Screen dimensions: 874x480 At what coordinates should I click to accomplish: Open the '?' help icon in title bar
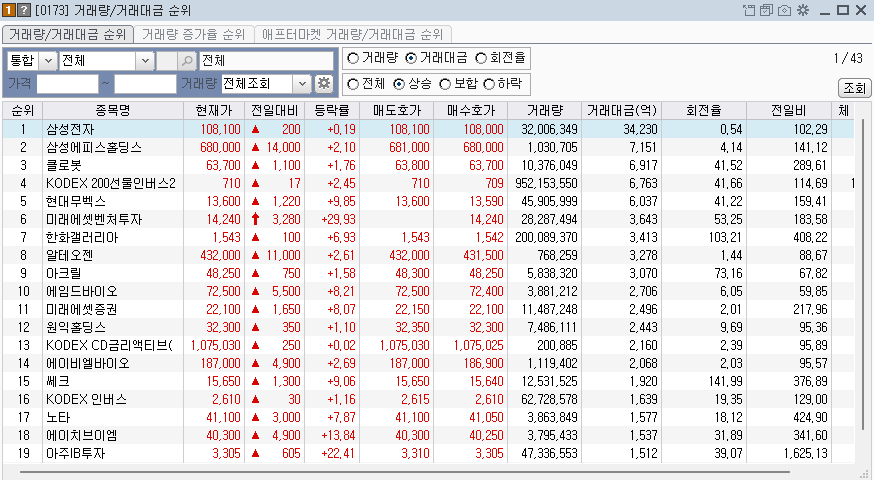click(23, 10)
